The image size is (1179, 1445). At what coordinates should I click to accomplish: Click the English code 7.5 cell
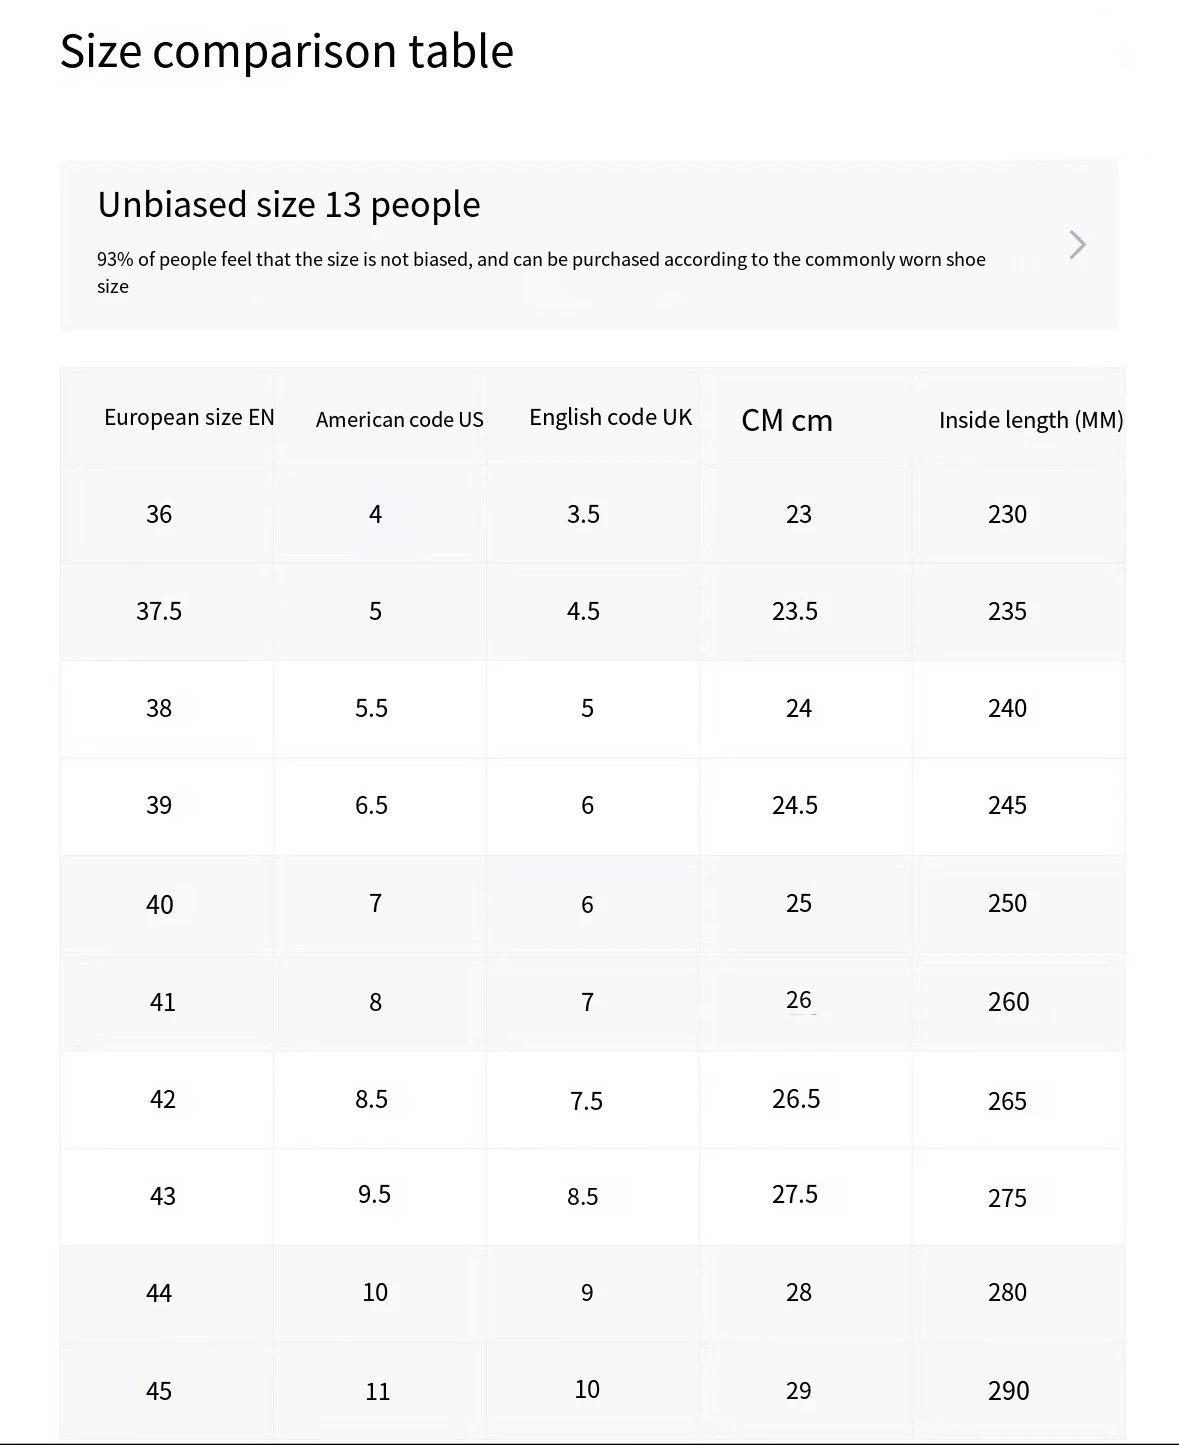pos(586,1102)
